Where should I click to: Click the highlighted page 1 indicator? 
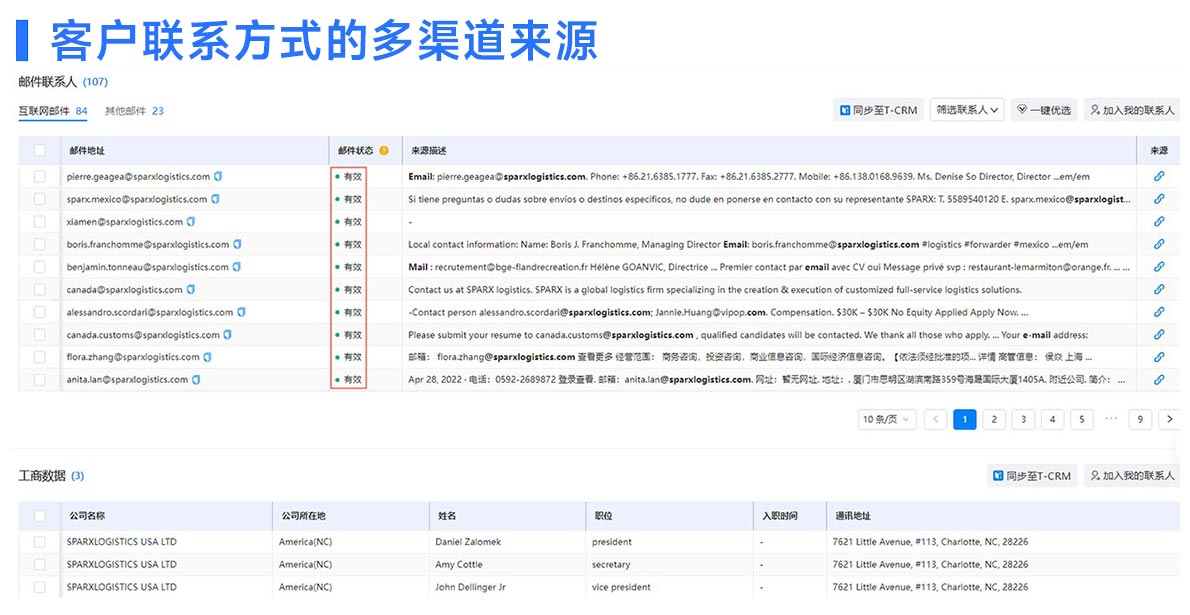click(x=964, y=419)
